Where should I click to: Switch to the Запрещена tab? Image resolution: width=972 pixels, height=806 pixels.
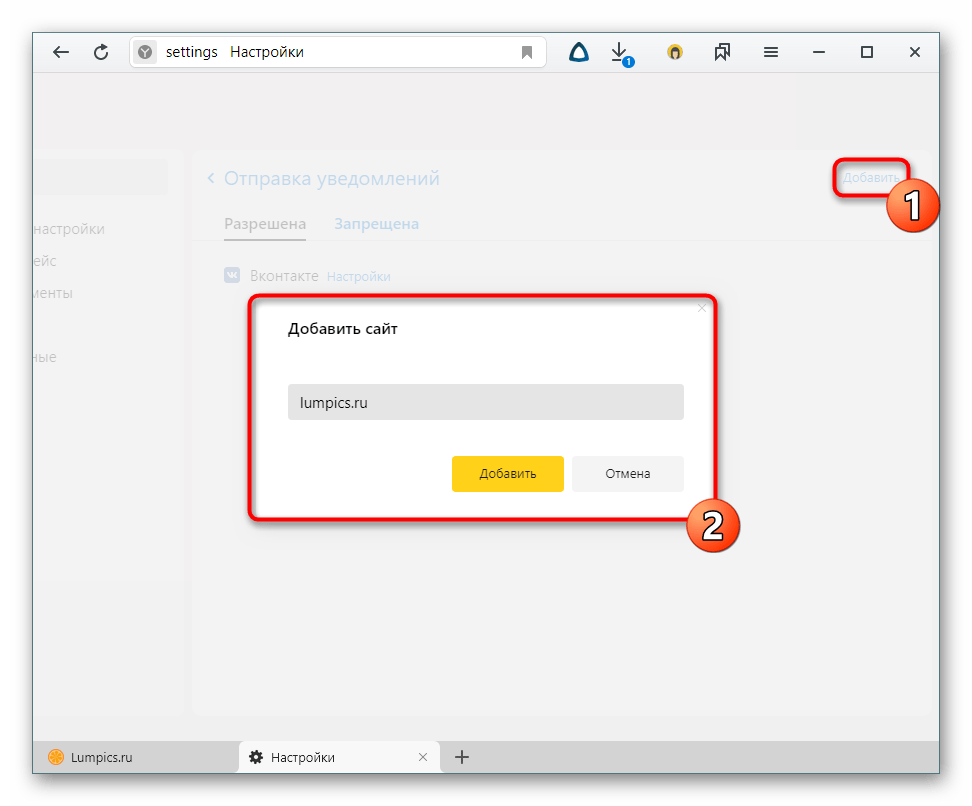tap(376, 224)
